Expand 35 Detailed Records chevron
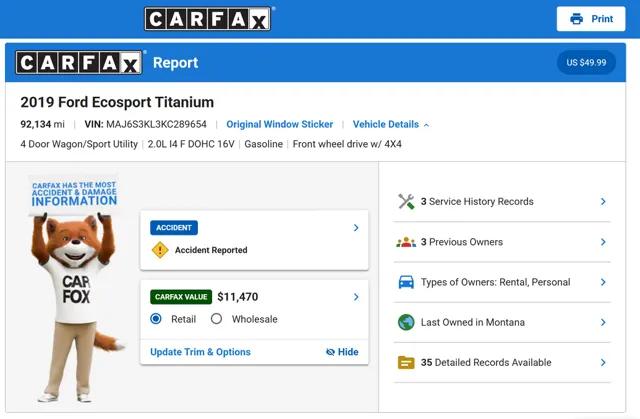This screenshot has width=640, height=419. pos(603,362)
